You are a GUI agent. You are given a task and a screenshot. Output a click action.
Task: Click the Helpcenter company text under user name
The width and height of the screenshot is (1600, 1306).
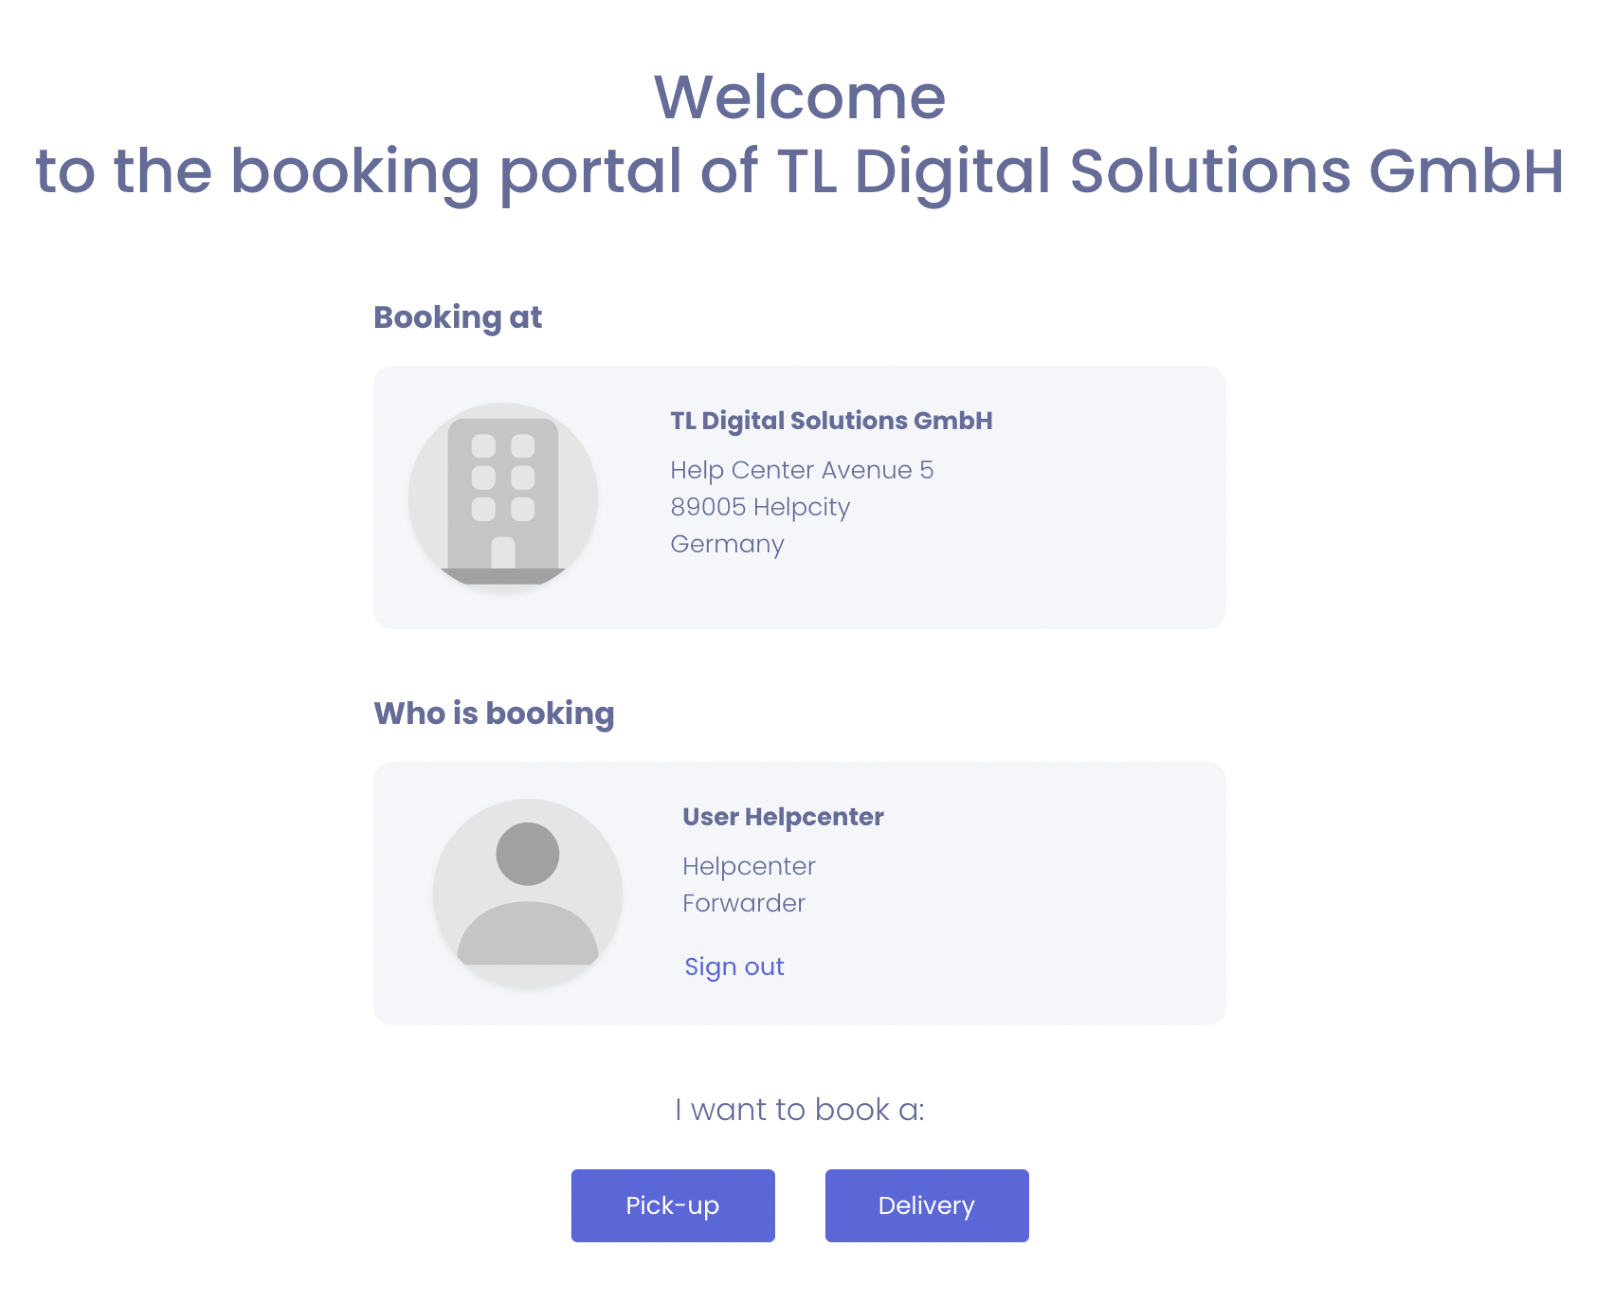[749, 866]
